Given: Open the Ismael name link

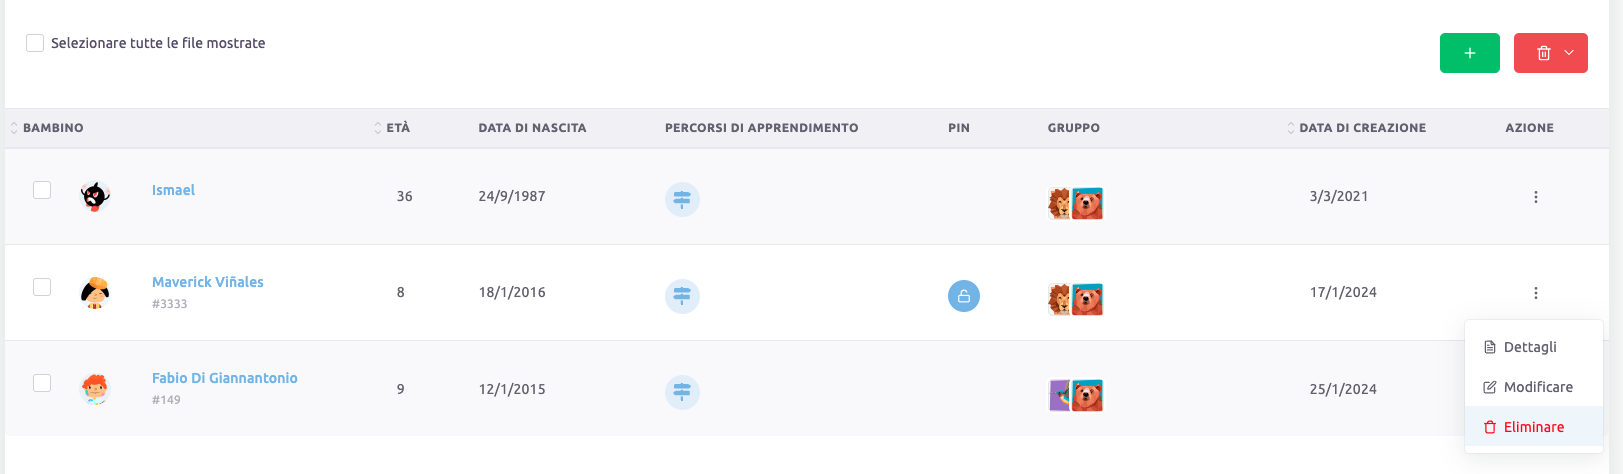Looking at the screenshot, I should point(173,190).
